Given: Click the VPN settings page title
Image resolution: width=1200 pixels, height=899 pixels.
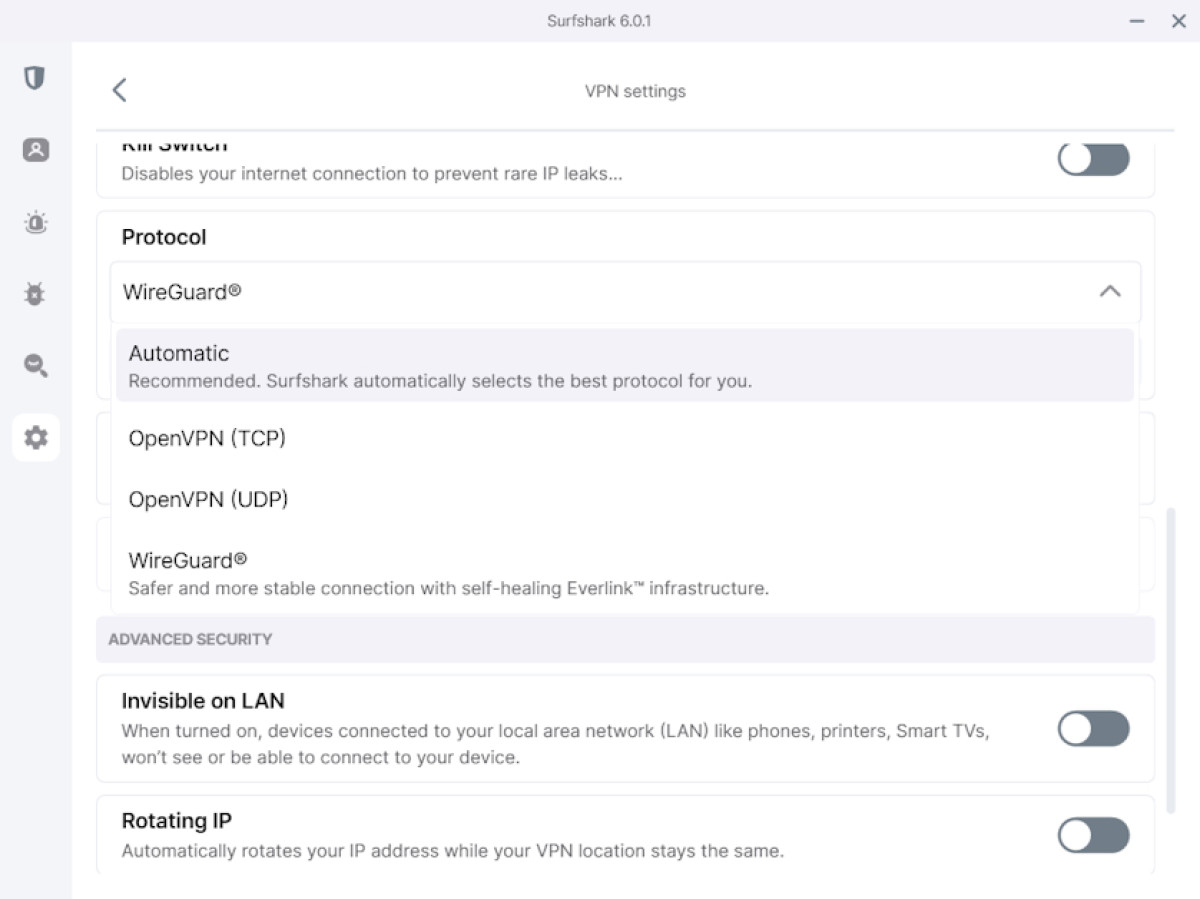Looking at the screenshot, I should [635, 91].
